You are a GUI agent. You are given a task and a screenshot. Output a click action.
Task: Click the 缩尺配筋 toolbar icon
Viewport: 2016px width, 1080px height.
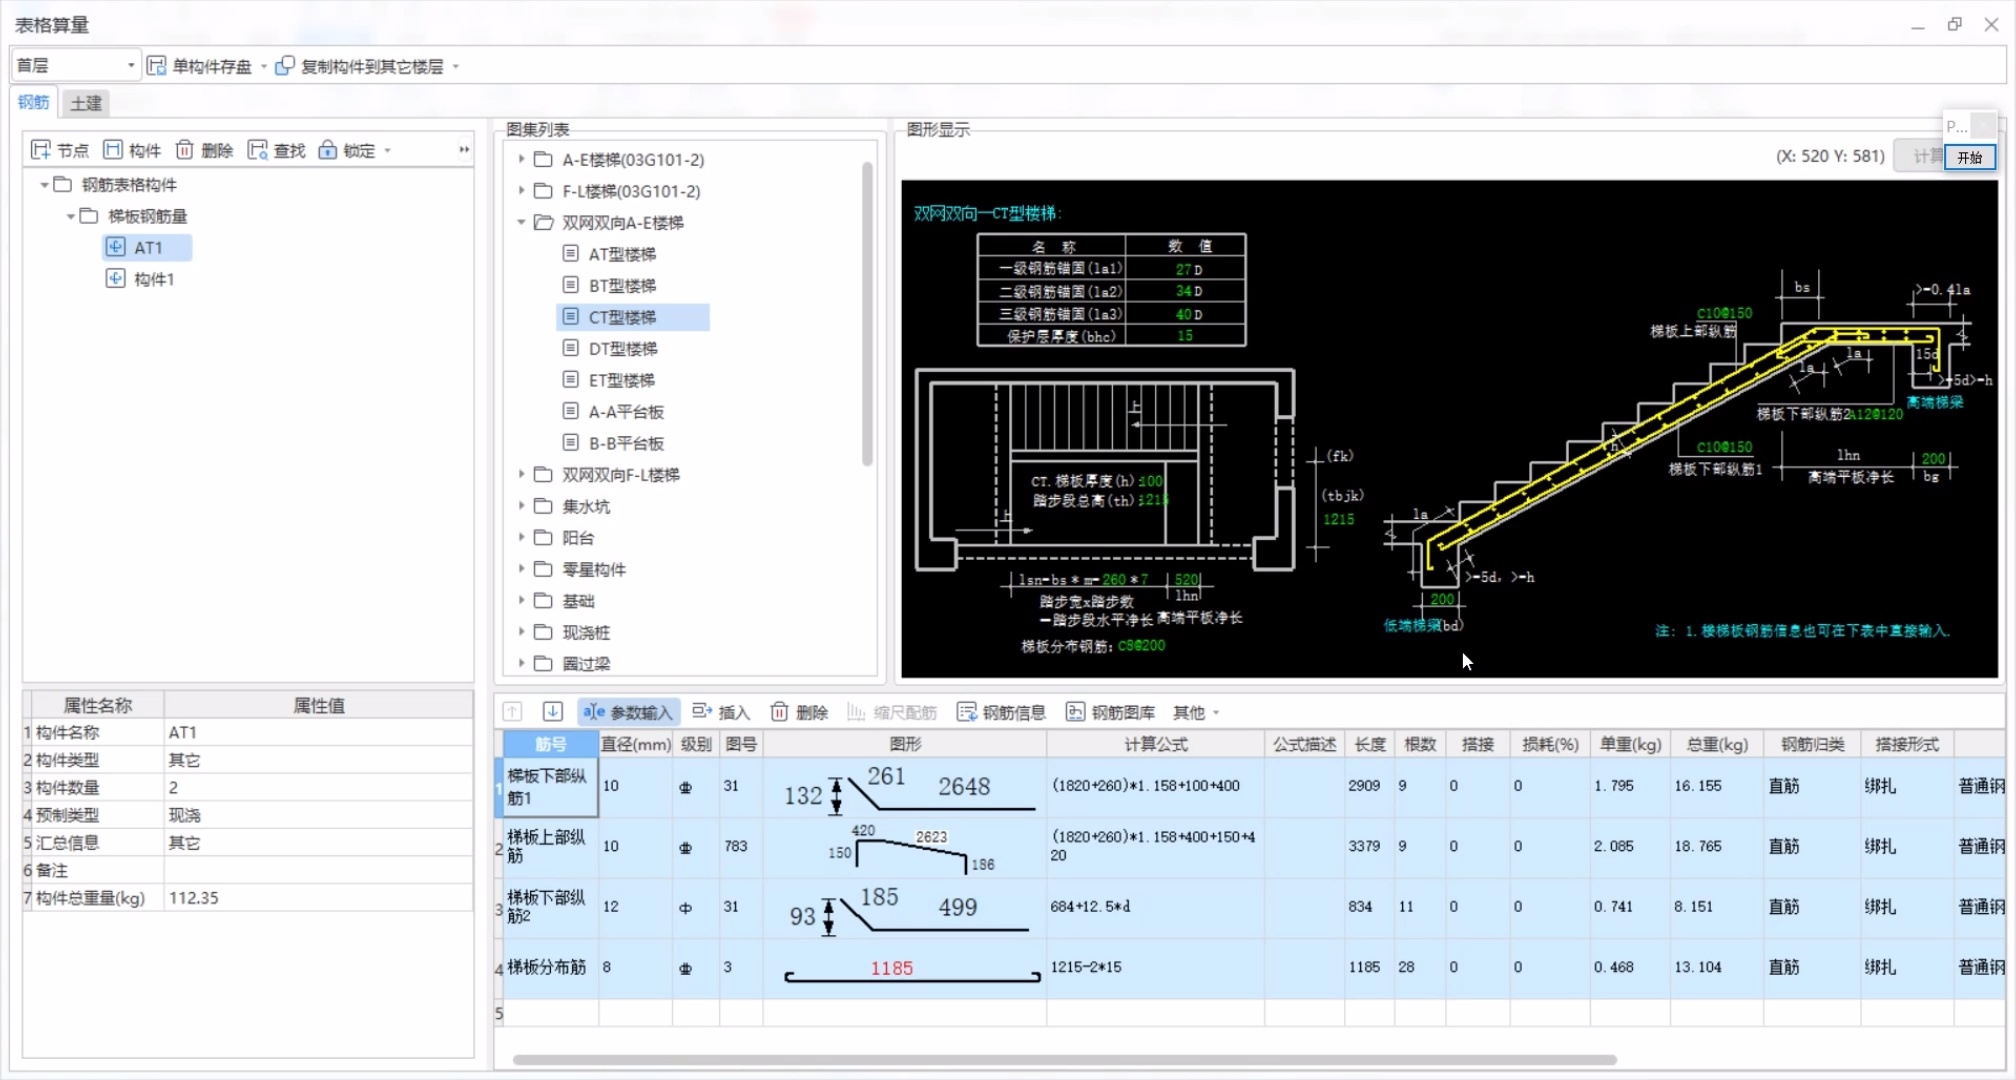[856, 712]
